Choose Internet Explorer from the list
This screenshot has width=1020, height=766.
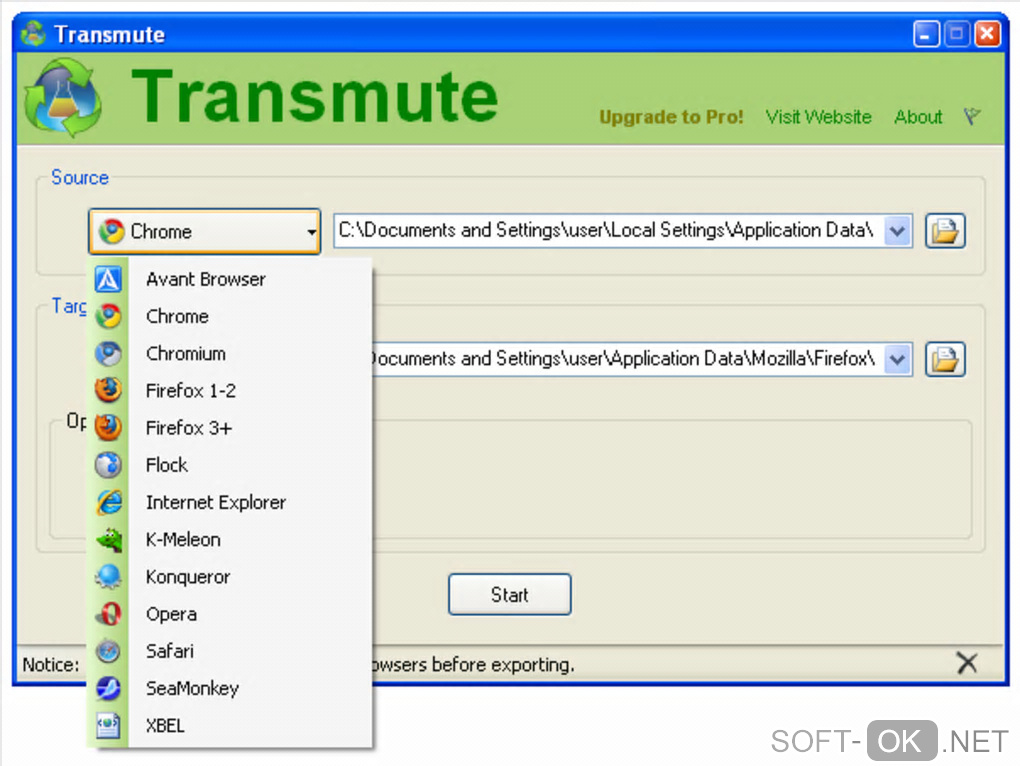pos(230,502)
